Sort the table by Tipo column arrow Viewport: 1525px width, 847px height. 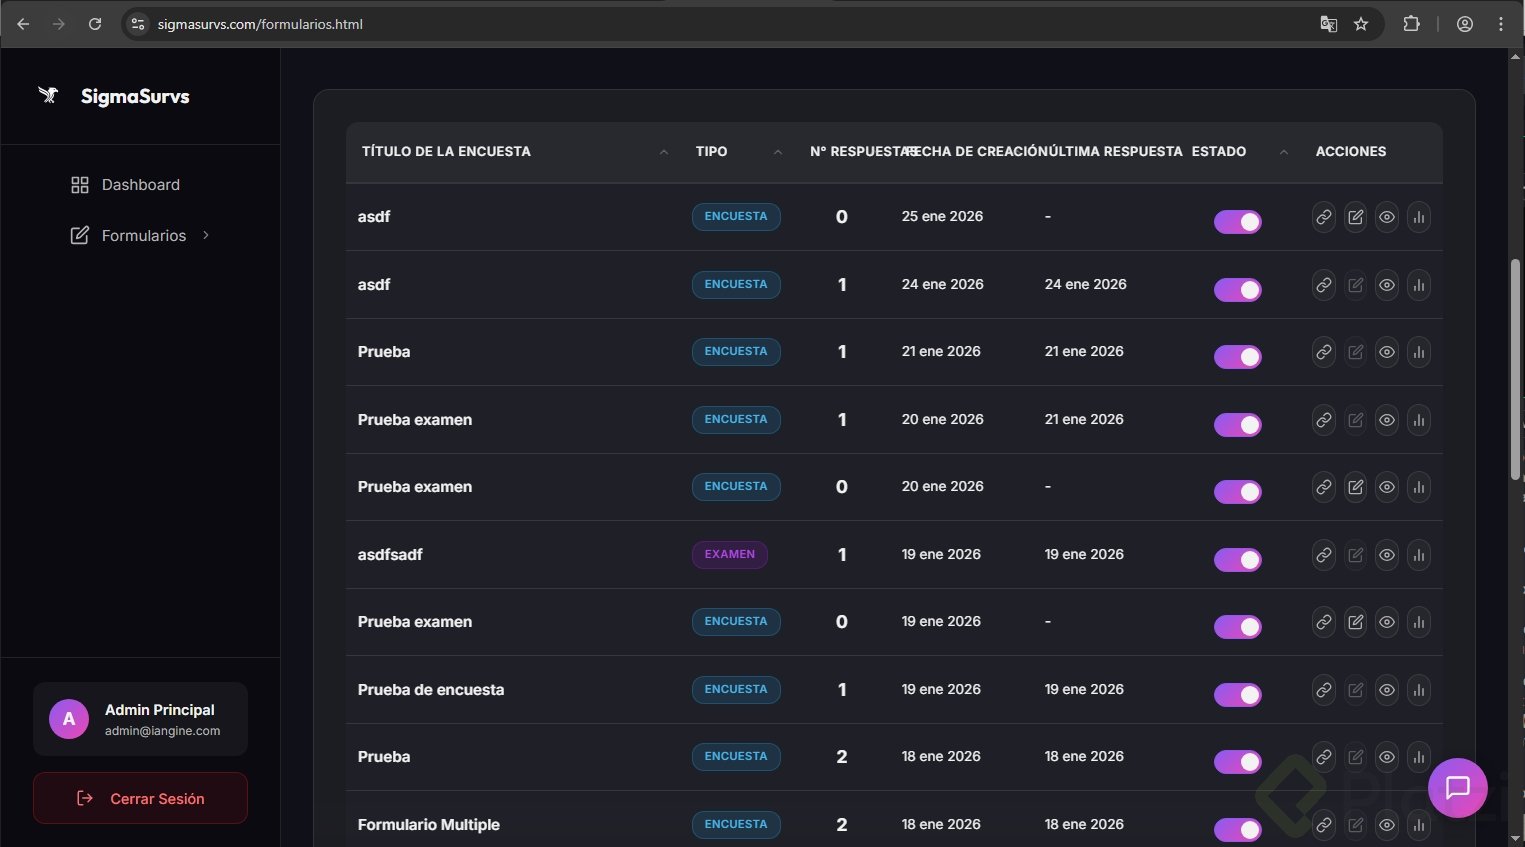(x=777, y=152)
